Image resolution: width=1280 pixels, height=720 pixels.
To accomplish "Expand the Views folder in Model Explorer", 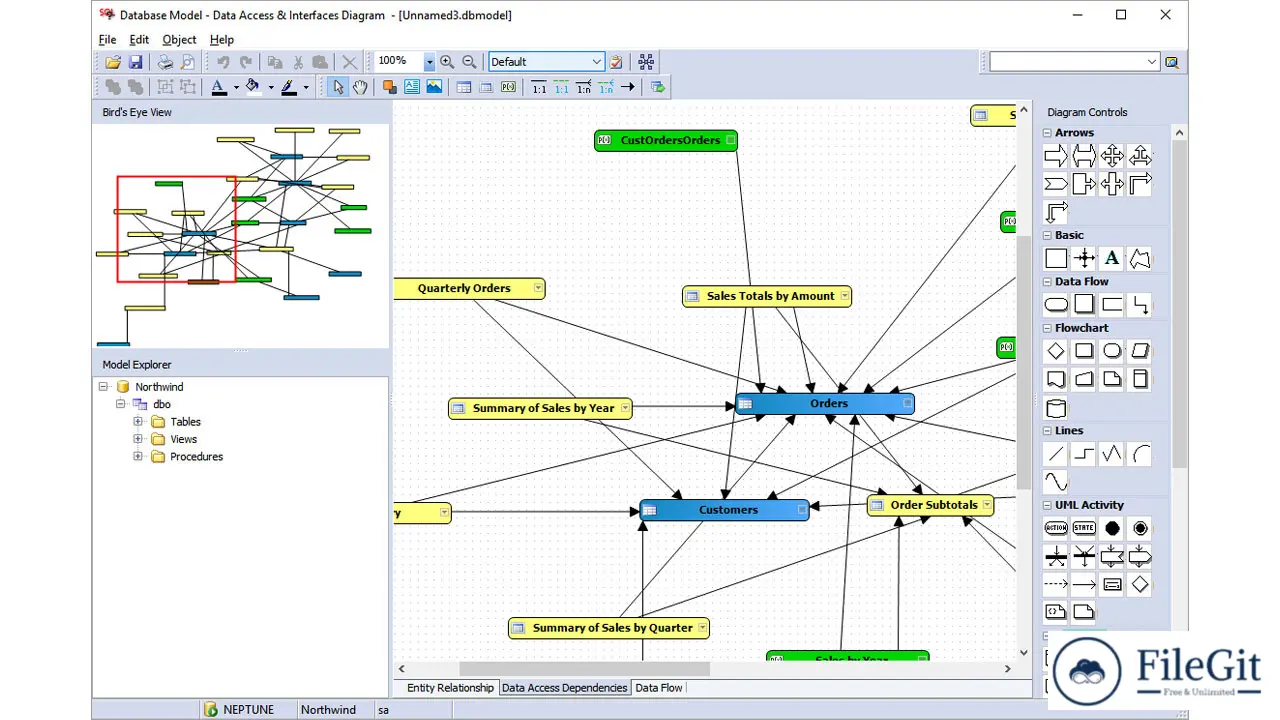I will pyautogui.click(x=138, y=439).
